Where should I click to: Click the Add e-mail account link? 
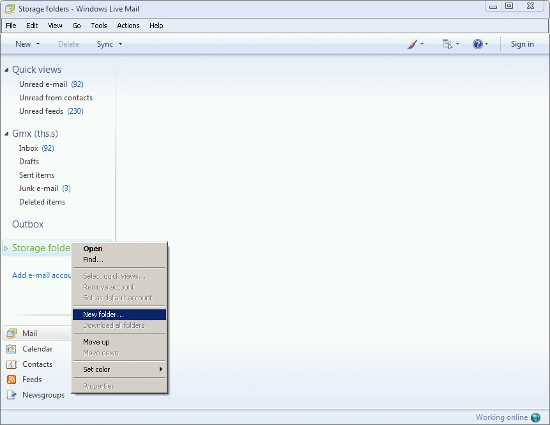pos(41,275)
